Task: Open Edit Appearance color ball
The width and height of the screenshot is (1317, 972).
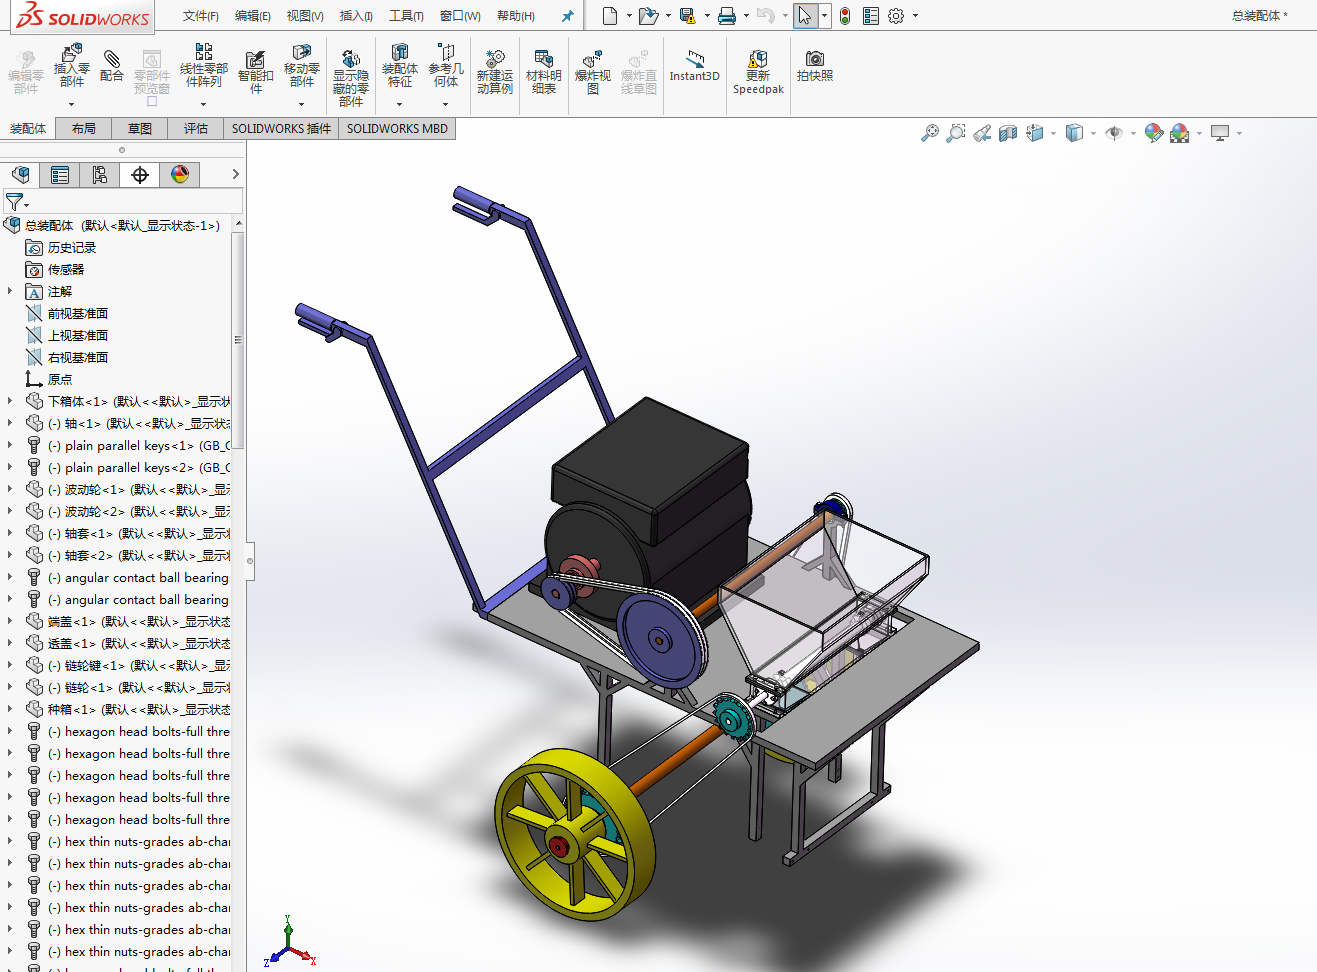Action: 1154,133
